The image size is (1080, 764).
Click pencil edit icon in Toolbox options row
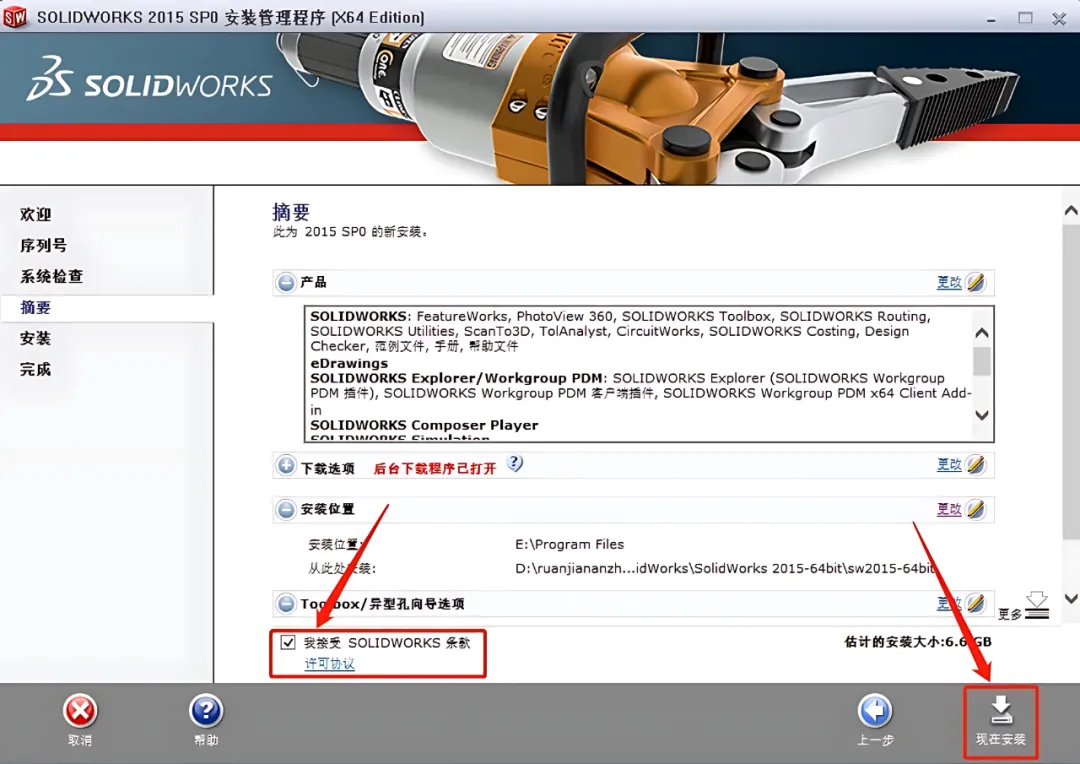pyautogui.click(x=975, y=603)
